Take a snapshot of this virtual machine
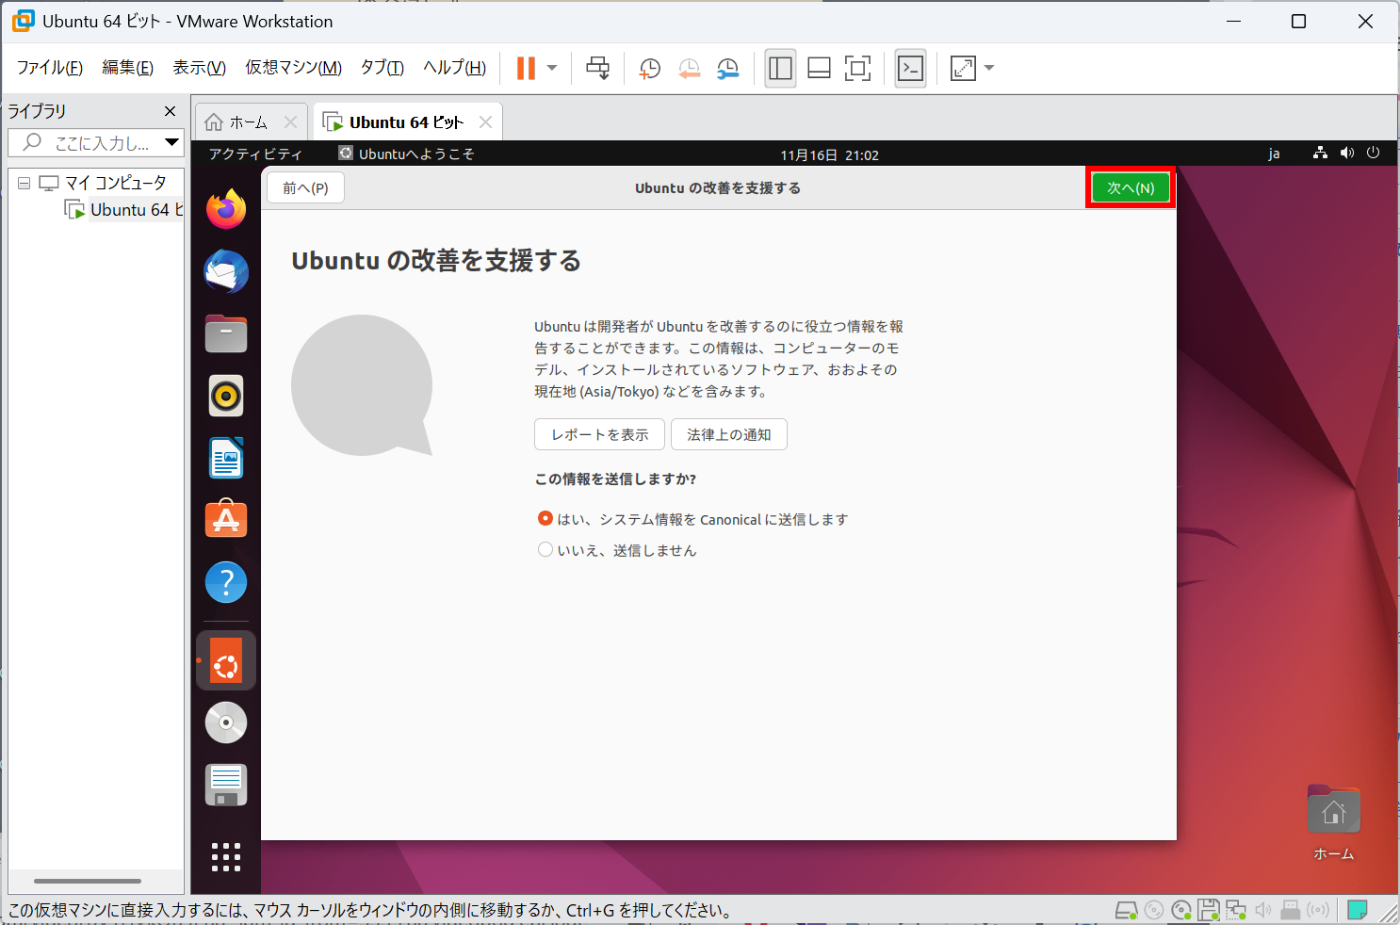Image resolution: width=1400 pixels, height=925 pixels. coord(650,68)
